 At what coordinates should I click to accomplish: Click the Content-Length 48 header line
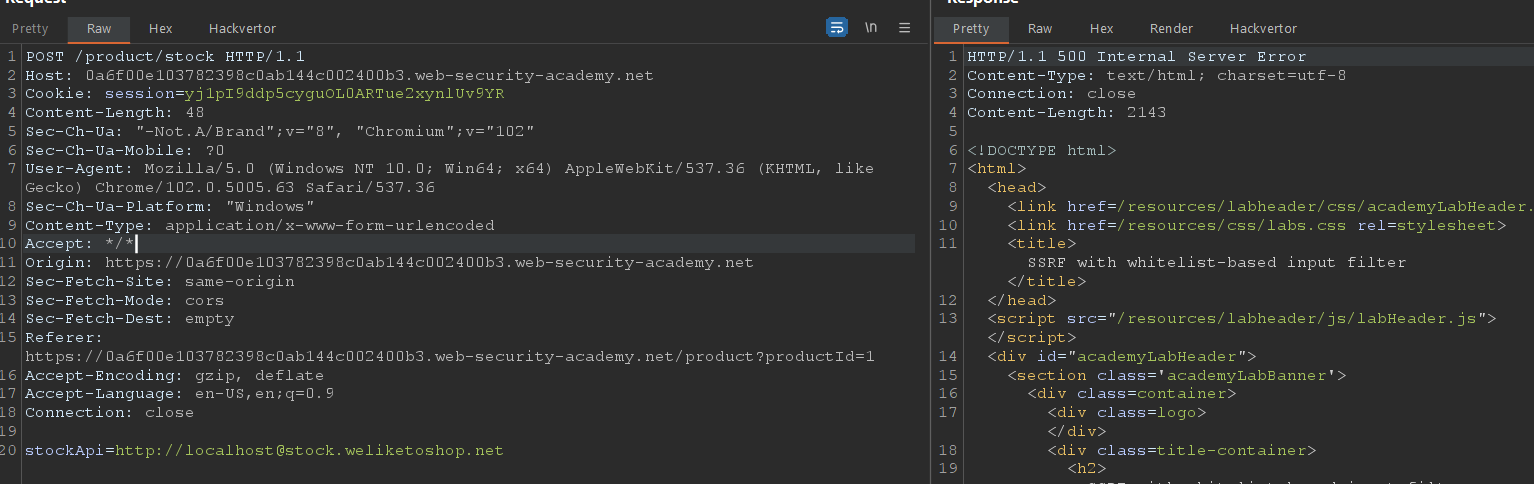coord(115,113)
